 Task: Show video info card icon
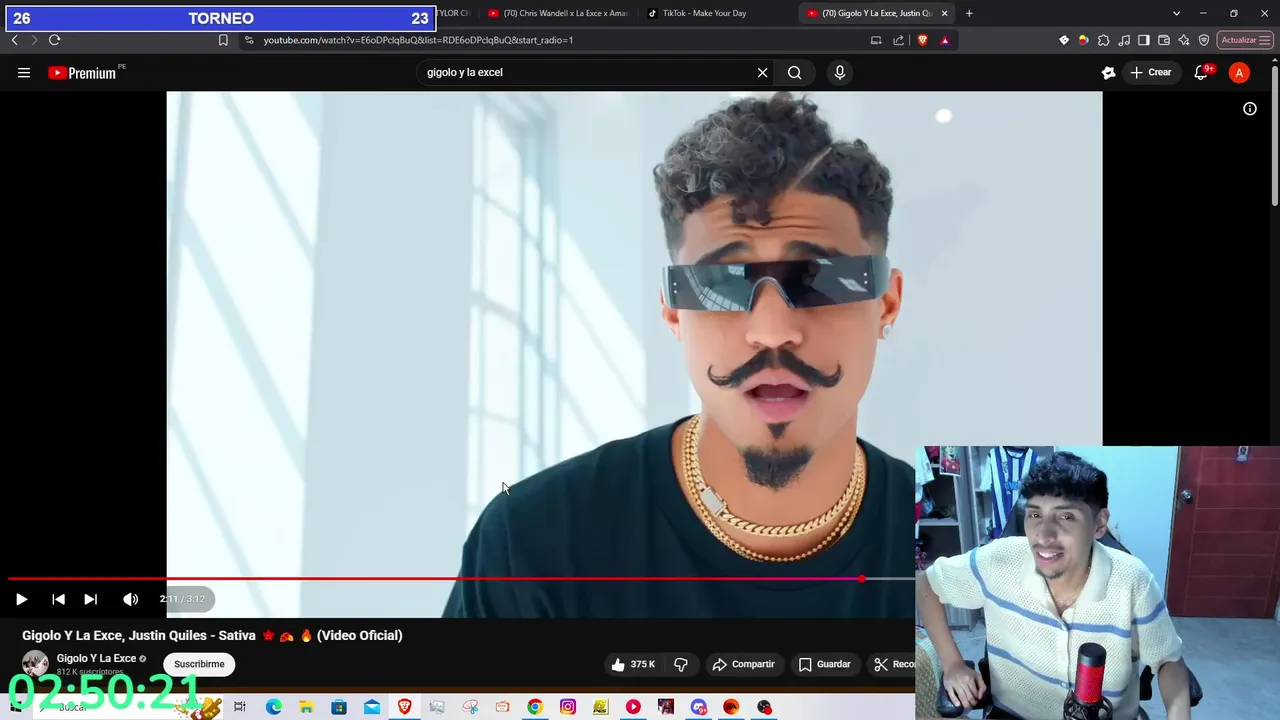tap(1250, 109)
